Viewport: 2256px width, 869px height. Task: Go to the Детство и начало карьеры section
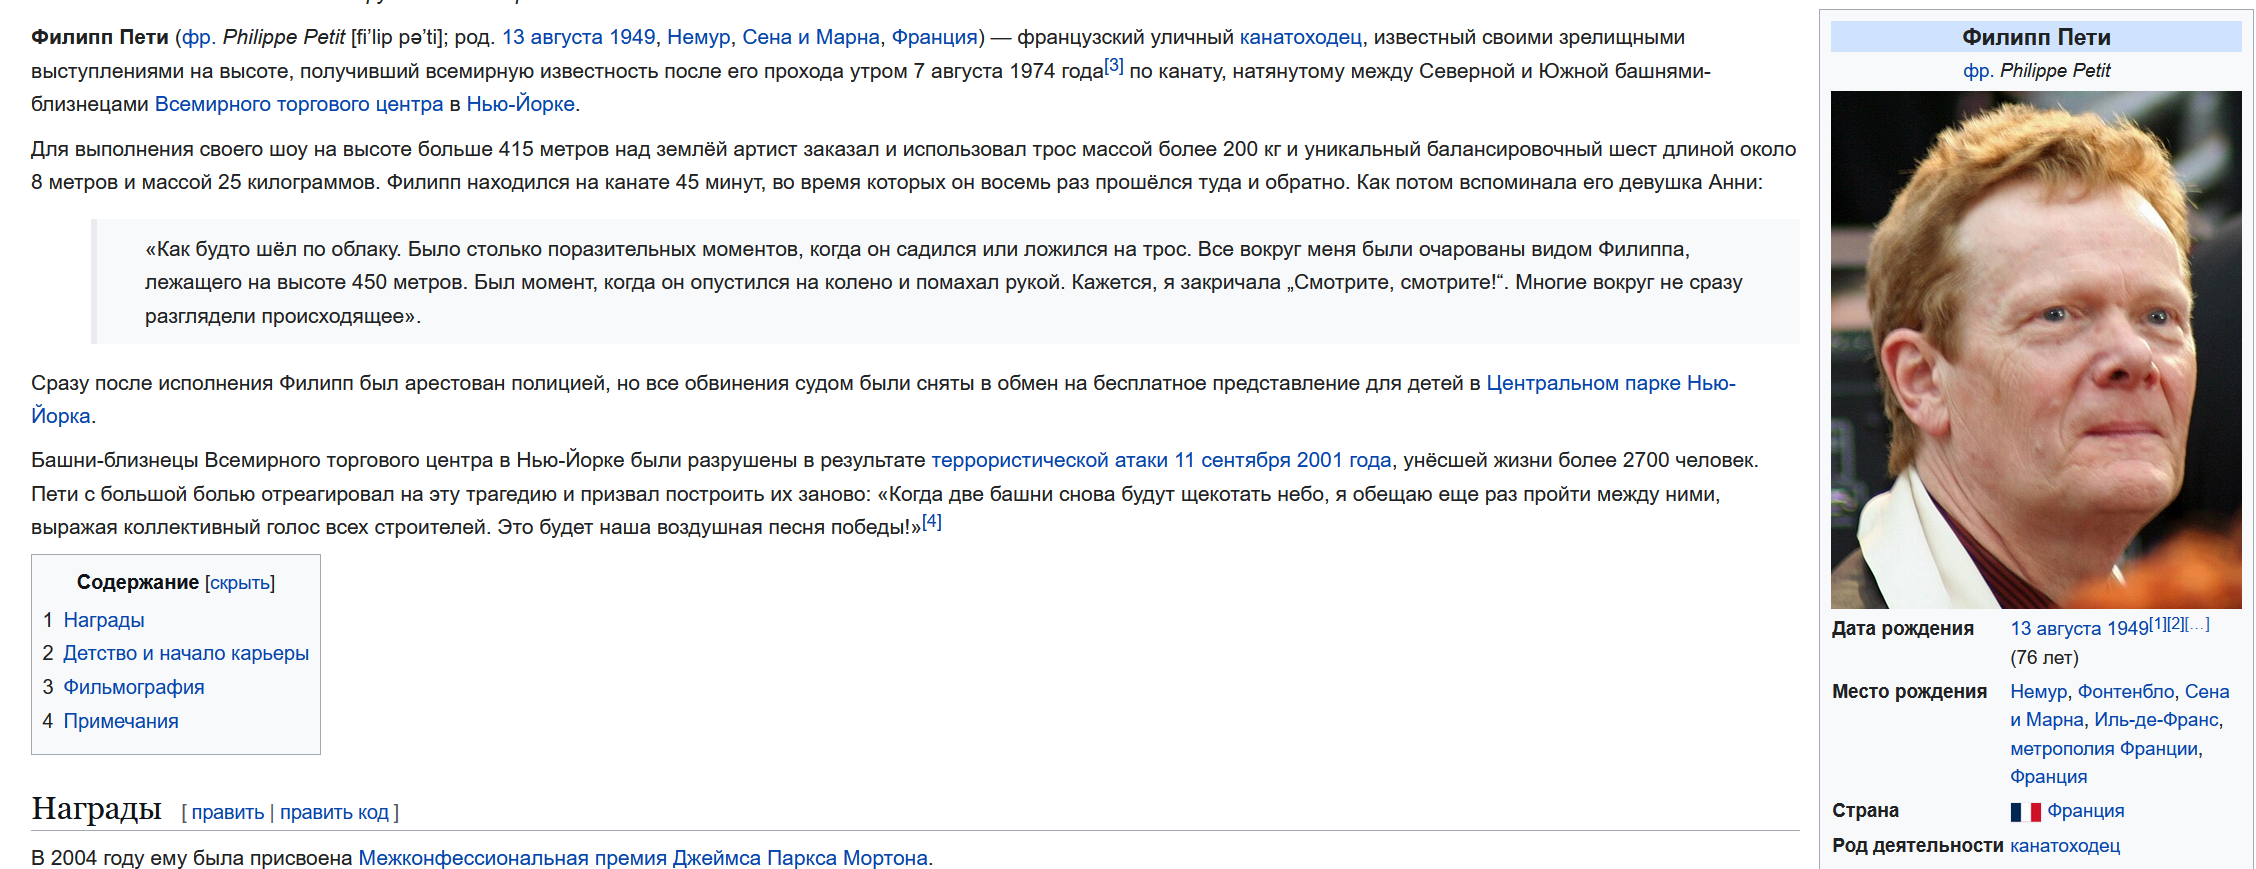[x=186, y=653]
